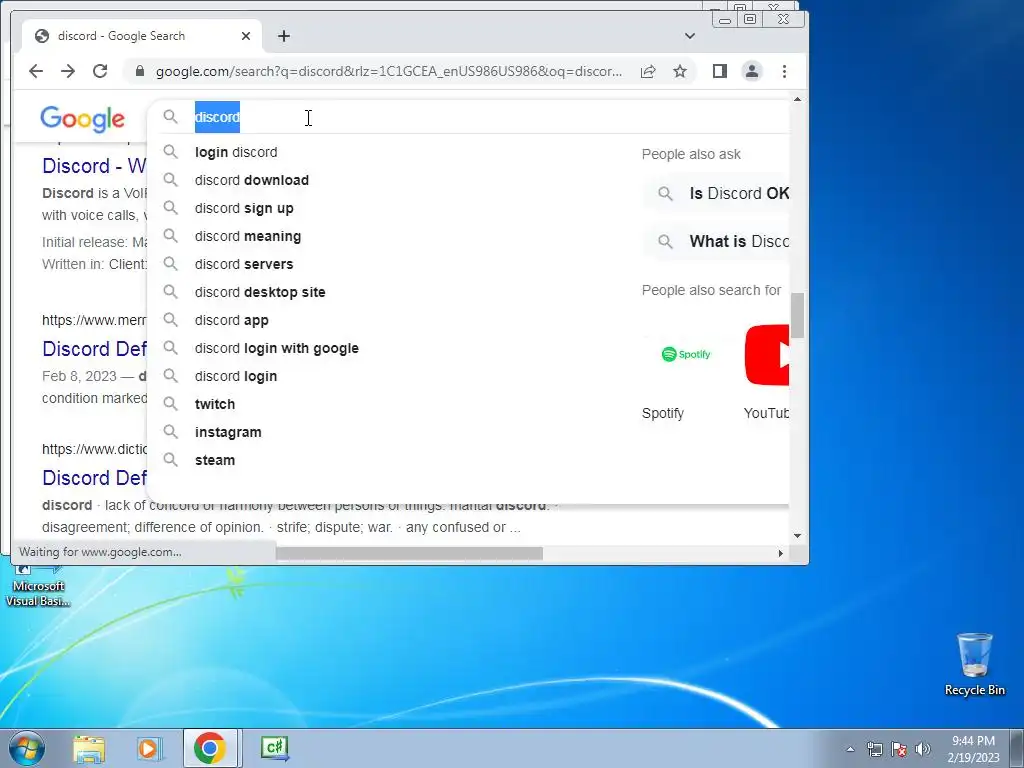Viewport: 1024px width, 768px height.
Task: Open the network tray icon
Action: [874, 749]
